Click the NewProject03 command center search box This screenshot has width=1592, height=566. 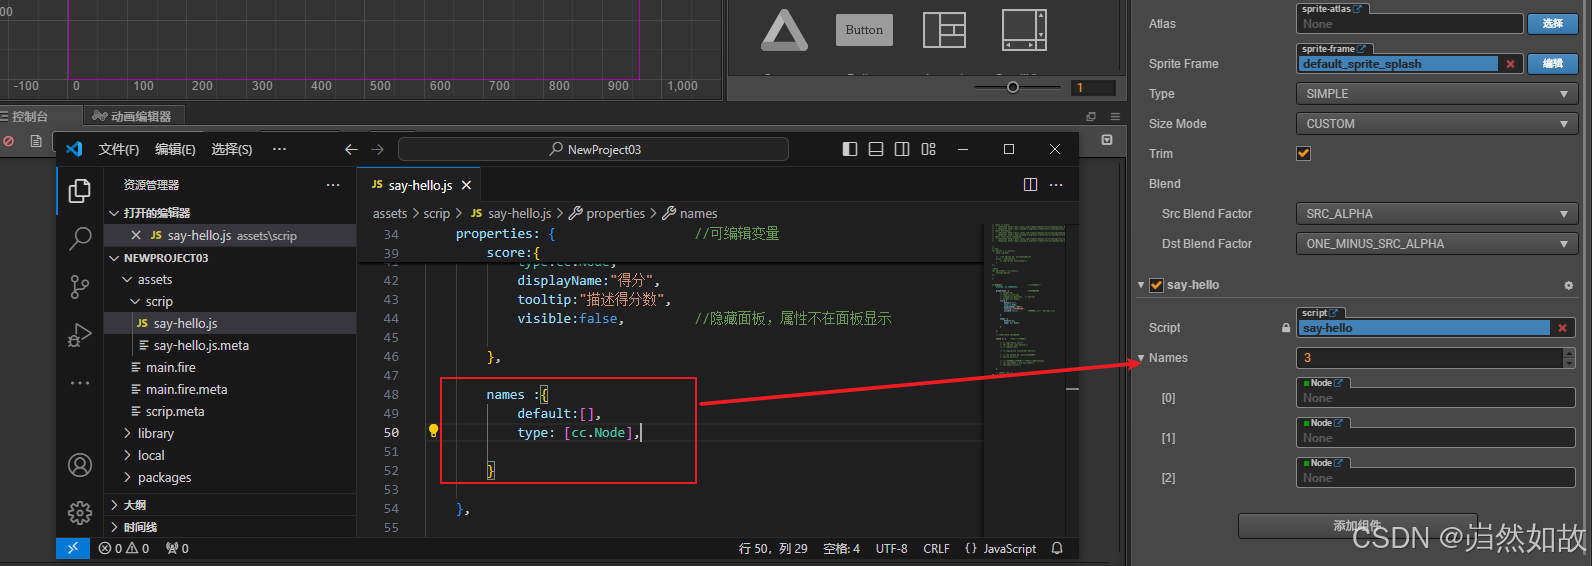click(593, 149)
